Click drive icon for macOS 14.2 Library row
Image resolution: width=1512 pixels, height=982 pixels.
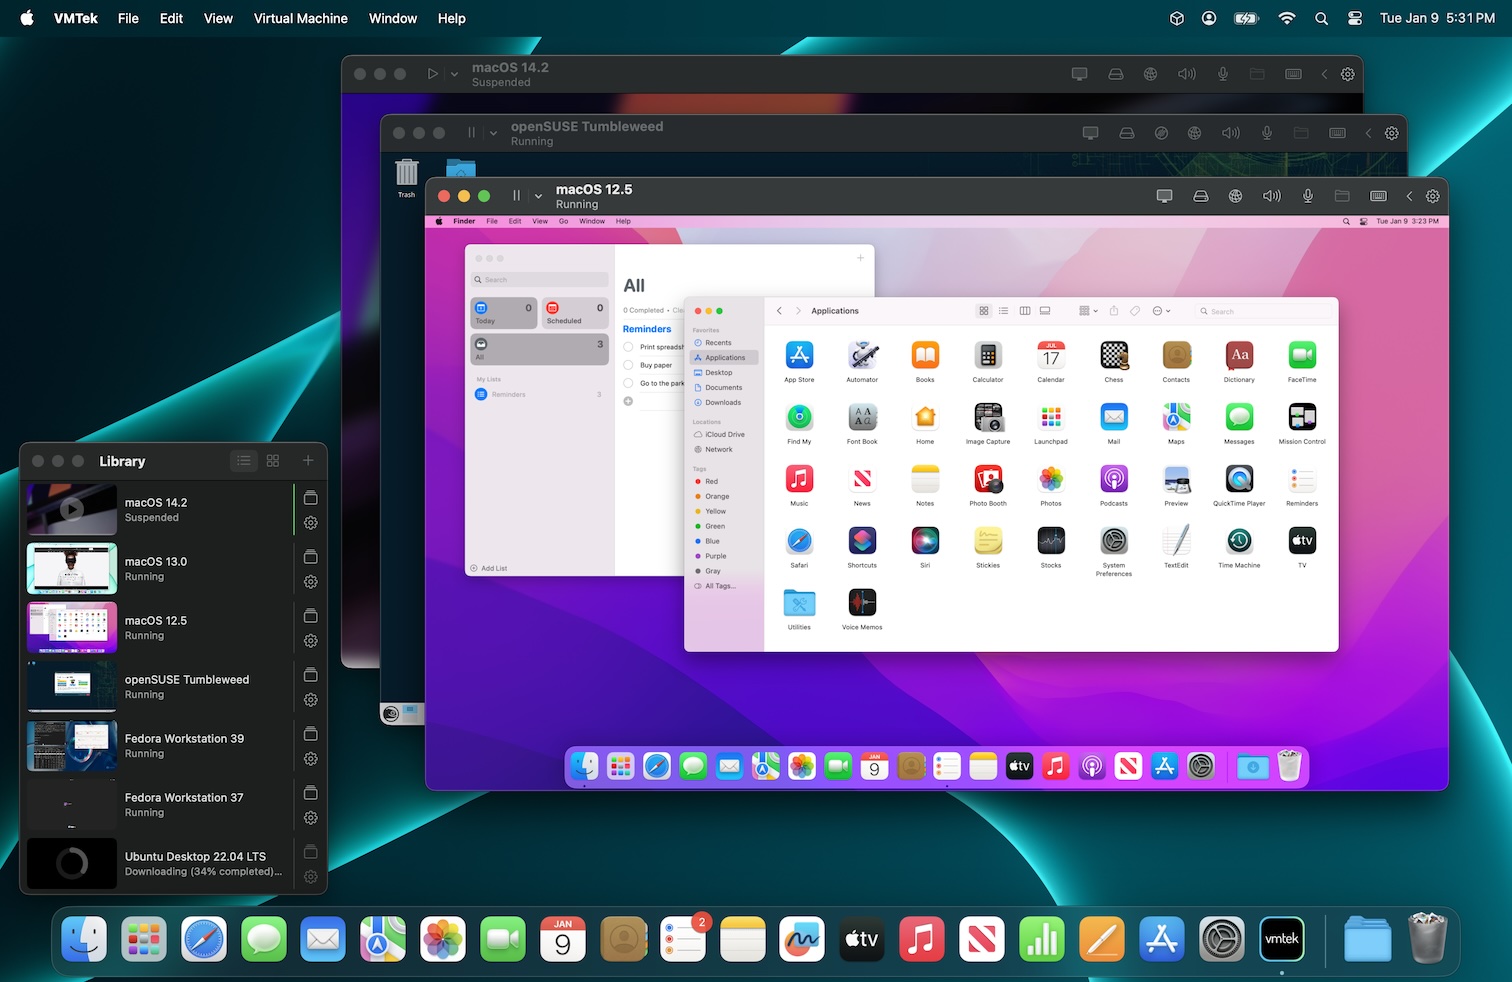pyautogui.click(x=310, y=497)
